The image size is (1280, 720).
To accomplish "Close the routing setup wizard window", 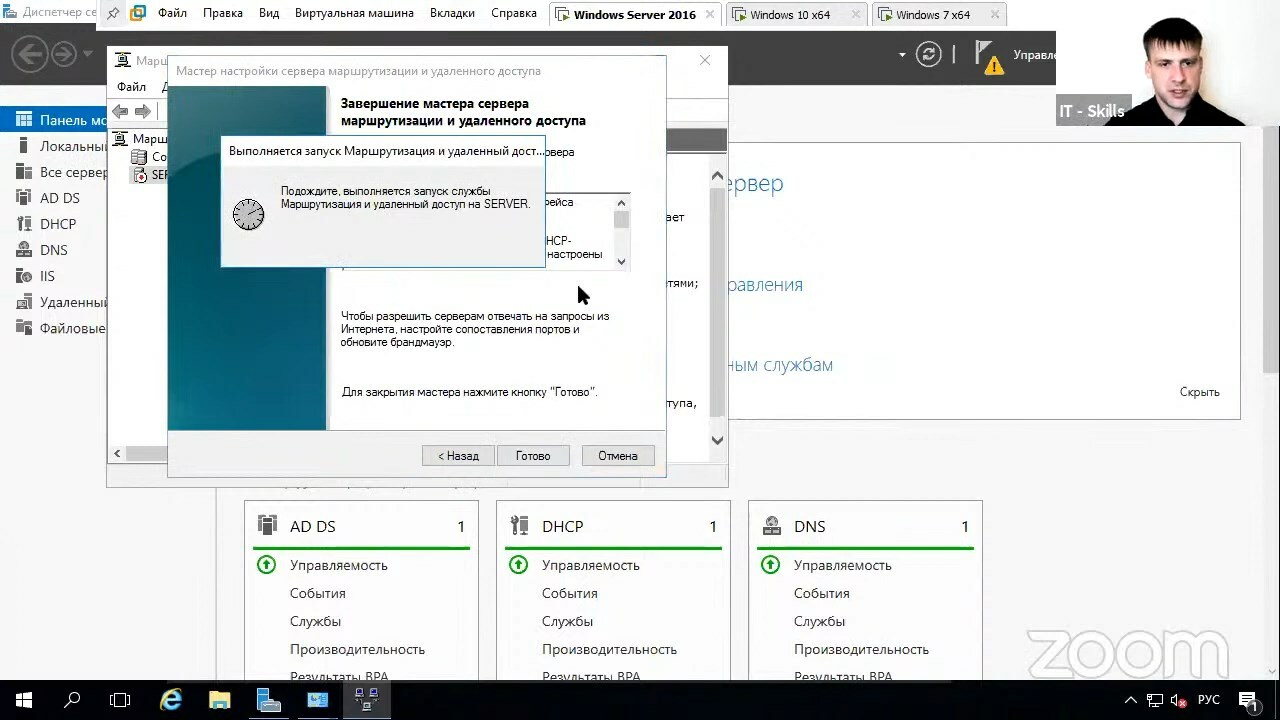I will pos(705,60).
